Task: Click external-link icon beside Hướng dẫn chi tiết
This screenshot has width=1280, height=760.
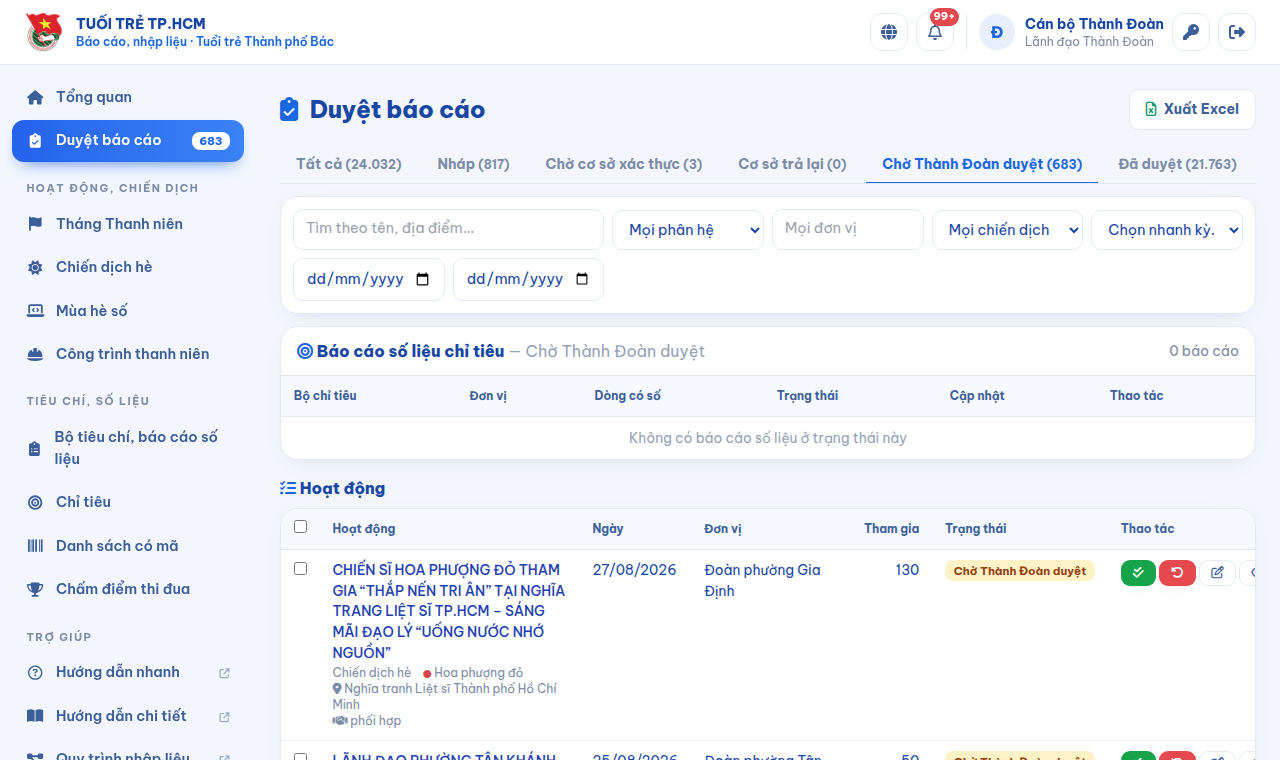Action: pyautogui.click(x=224, y=717)
